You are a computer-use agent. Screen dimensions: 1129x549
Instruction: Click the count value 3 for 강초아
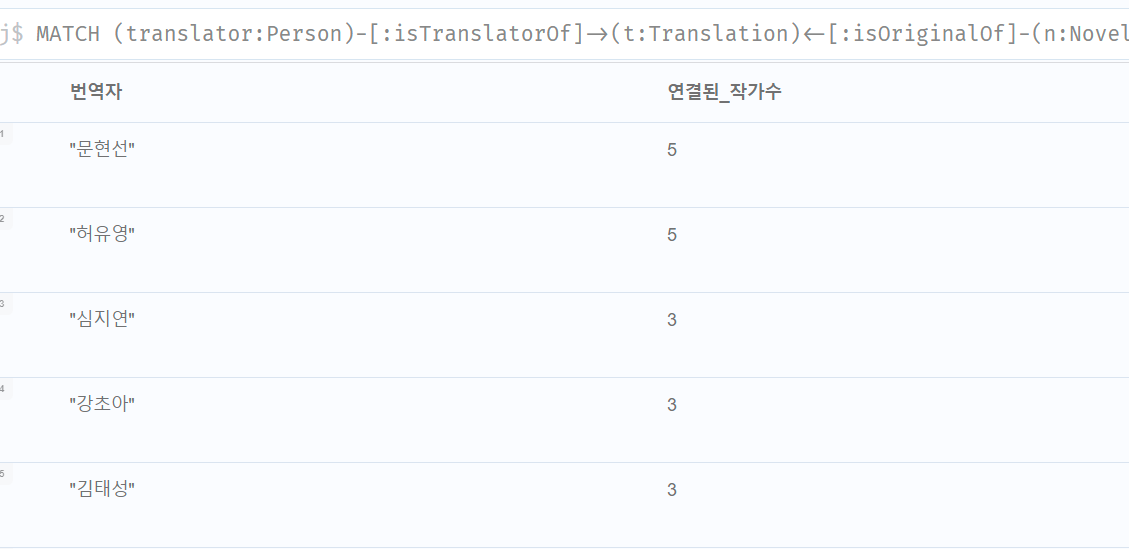coord(672,405)
